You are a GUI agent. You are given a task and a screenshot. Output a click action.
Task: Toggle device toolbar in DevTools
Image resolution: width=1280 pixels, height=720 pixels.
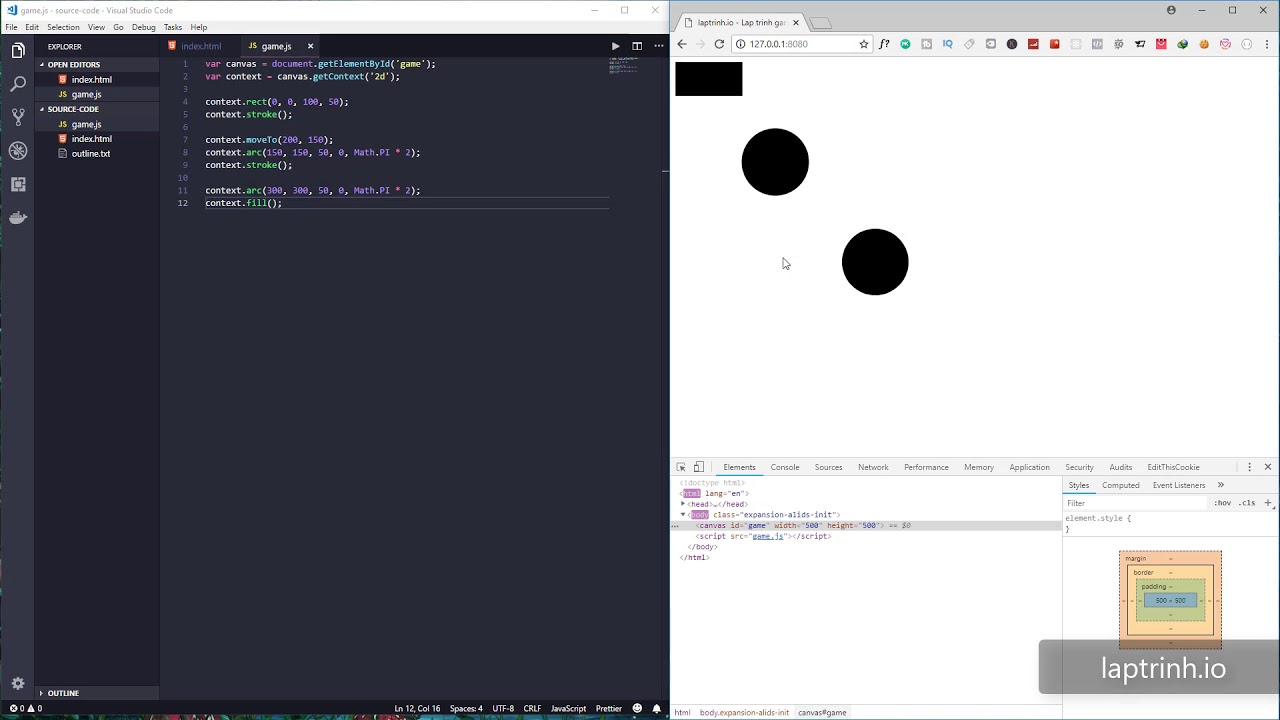699,467
